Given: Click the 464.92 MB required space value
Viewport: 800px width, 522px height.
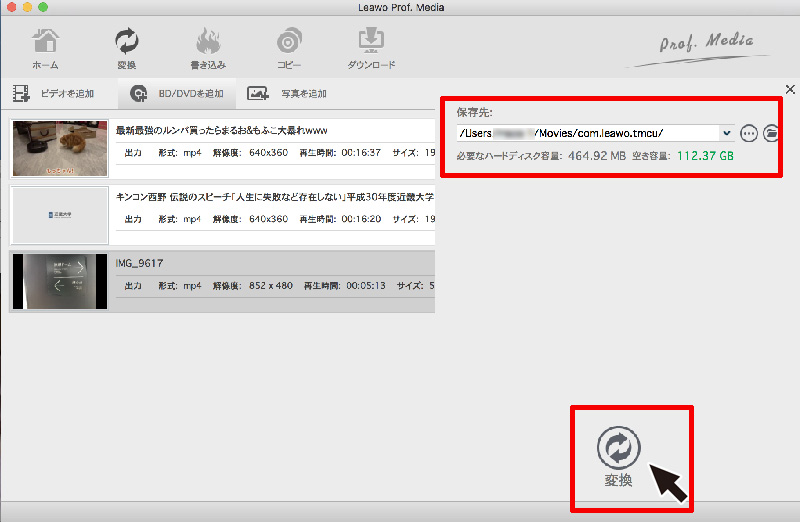Looking at the screenshot, I should coord(597,156).
